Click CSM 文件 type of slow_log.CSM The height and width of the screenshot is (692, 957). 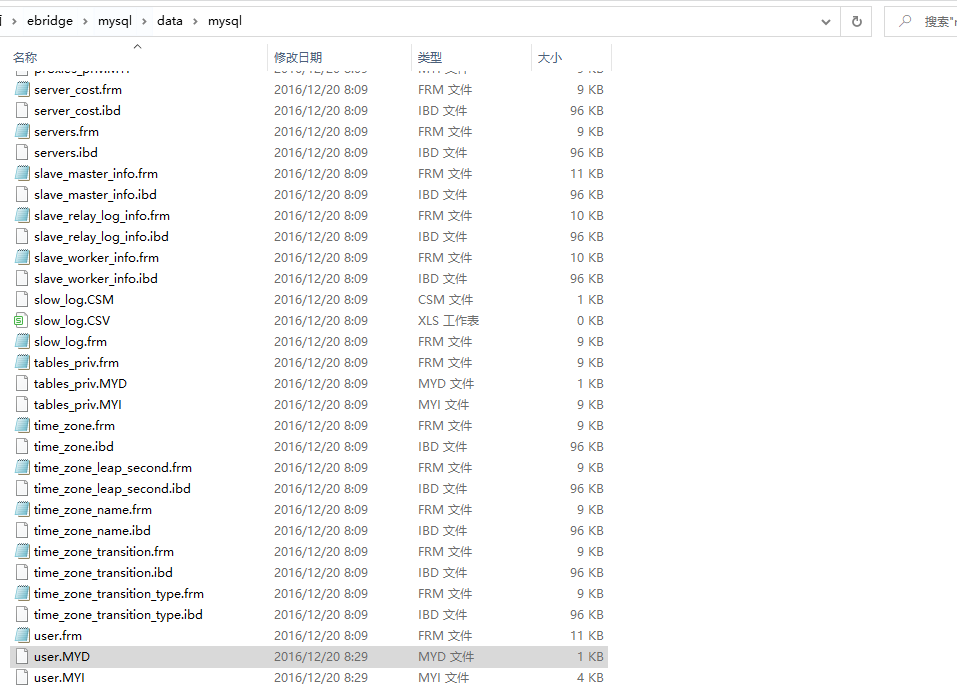coord(445,300)
